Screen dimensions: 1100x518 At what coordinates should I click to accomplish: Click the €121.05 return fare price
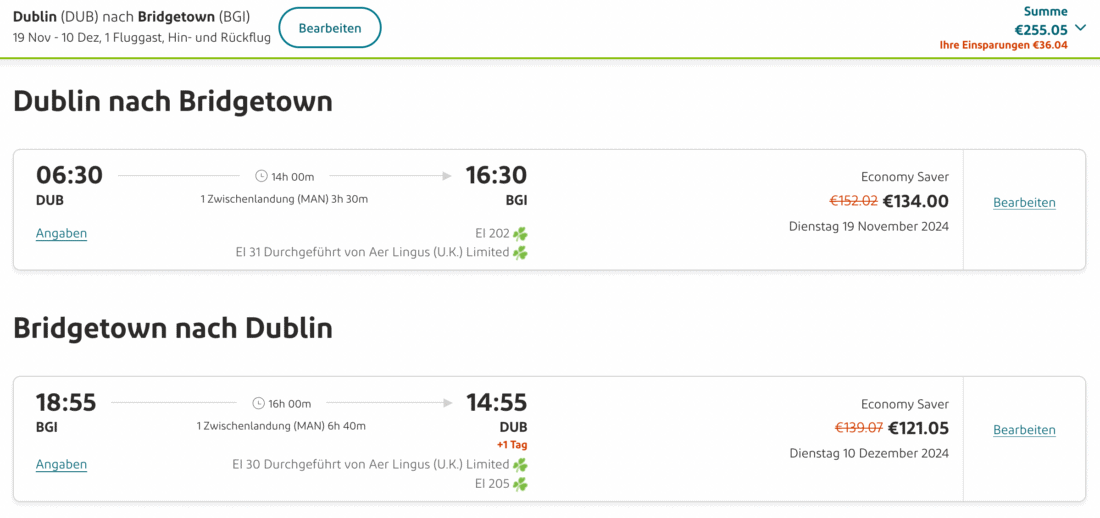pos(918,428)
